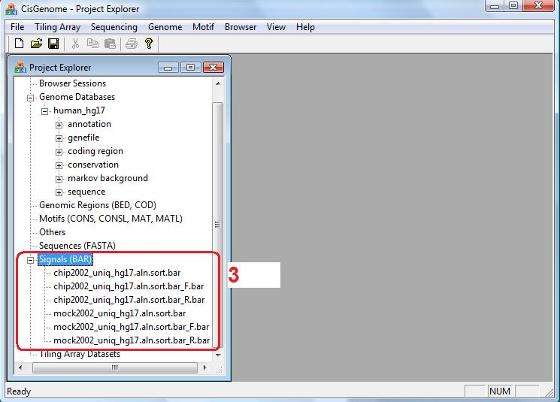Select mock2002_uniq_hg17.aln.sort.bar signal file
The image size is (560, 402).
coord(120,313)
